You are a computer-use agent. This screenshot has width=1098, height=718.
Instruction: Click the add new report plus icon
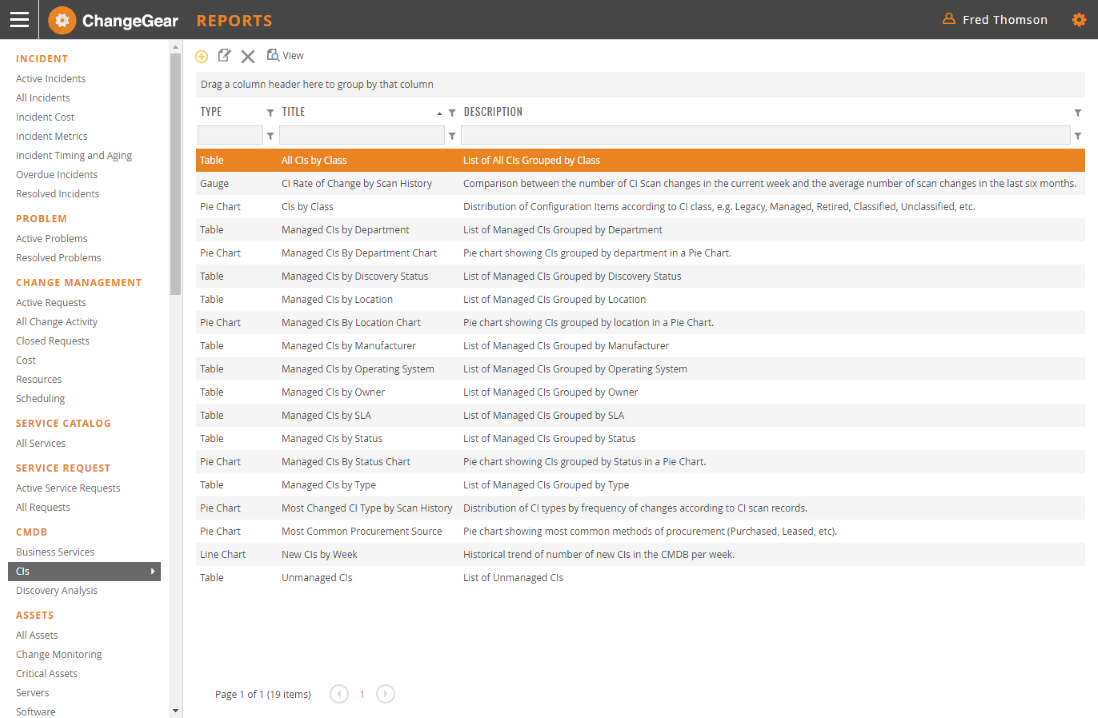(x=201, y=56)
